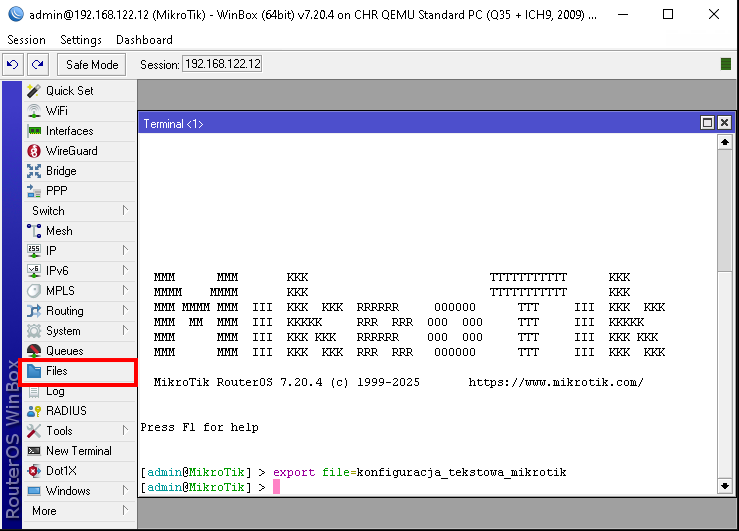Click the green connection status indicator

[726, 64]
